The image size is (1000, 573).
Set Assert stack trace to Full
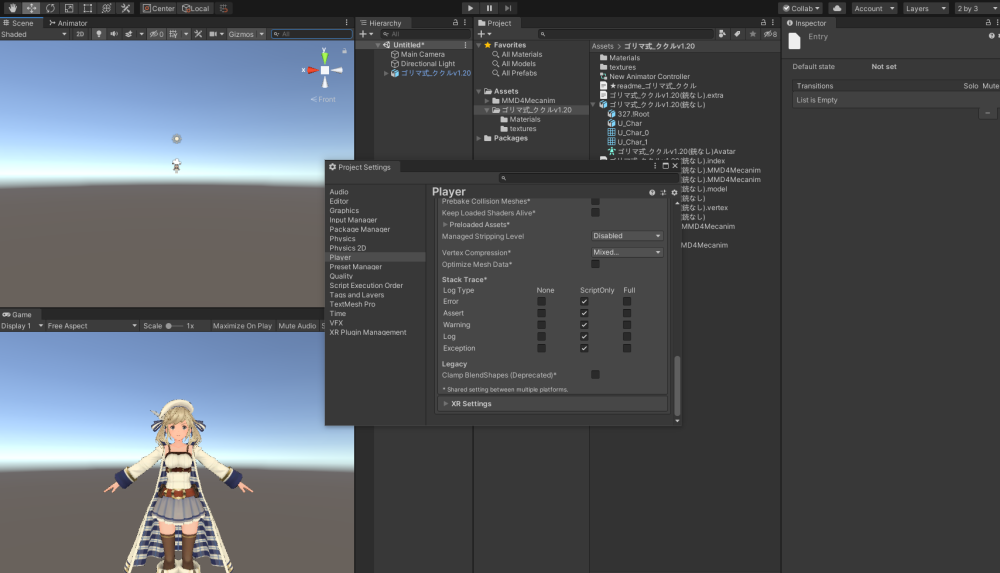(627, 313)
